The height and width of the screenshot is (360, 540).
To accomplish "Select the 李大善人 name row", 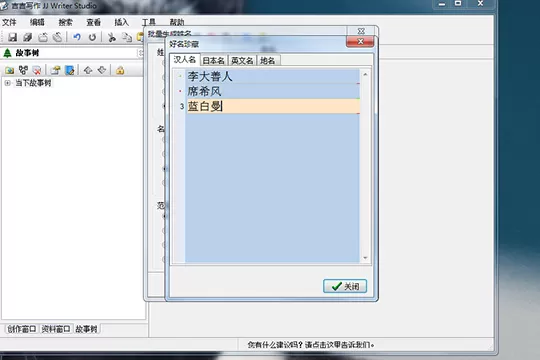I will pyautogui.click(x=272, y=76).
